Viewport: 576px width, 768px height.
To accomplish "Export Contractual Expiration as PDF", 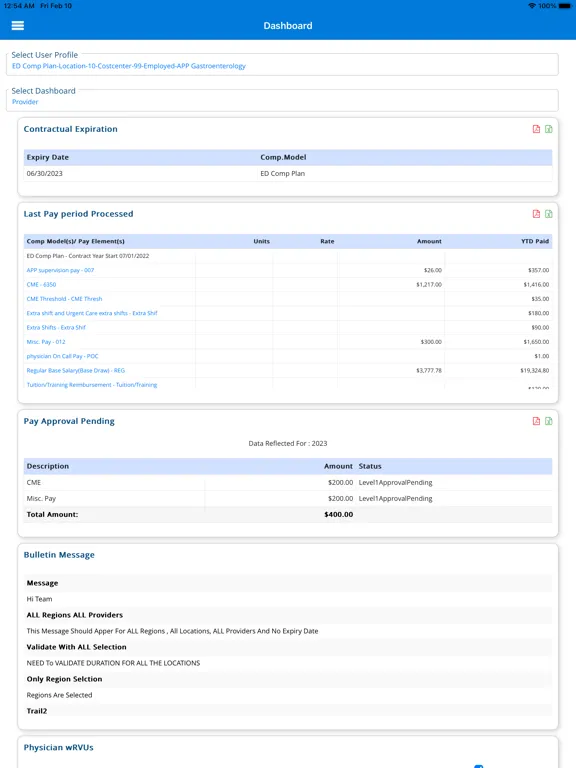I will tap(536, 129).
